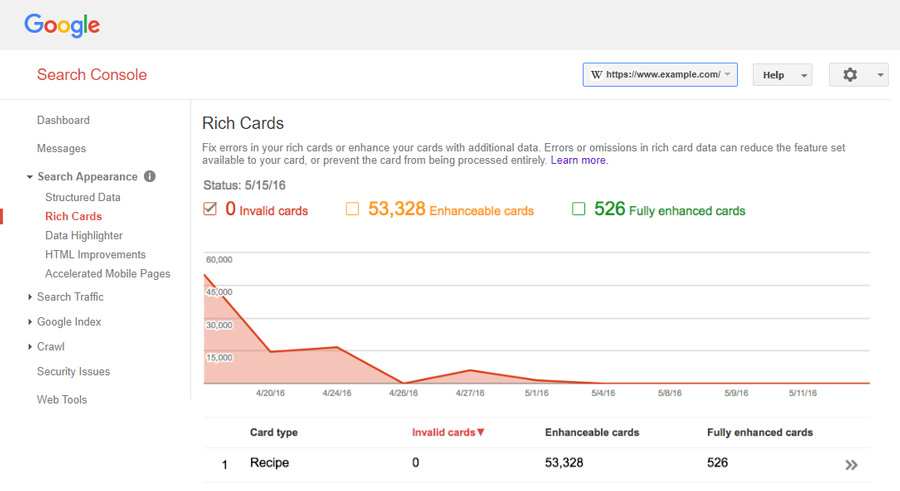
Task: Open Web Tools
Action: pyautogui.click(x=62, y=400)
